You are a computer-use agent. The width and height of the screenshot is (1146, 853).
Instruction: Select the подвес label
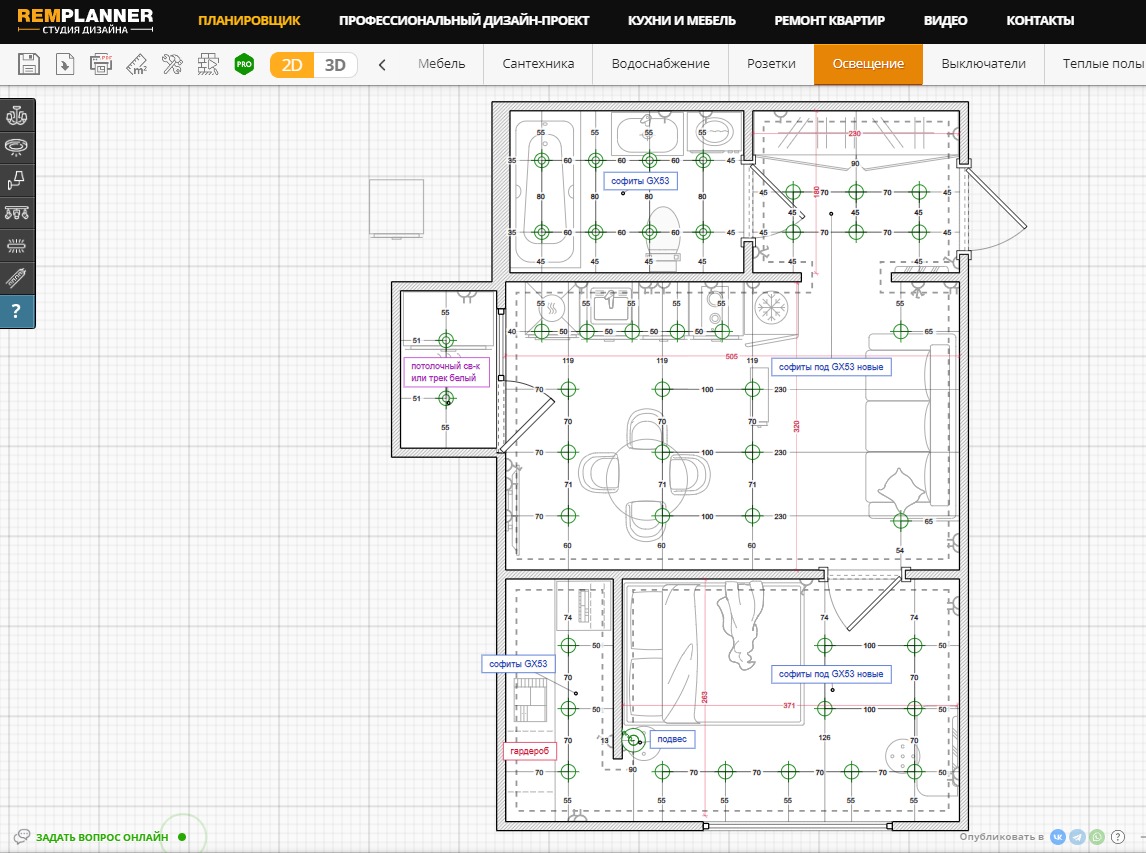(x=672, y=739)
